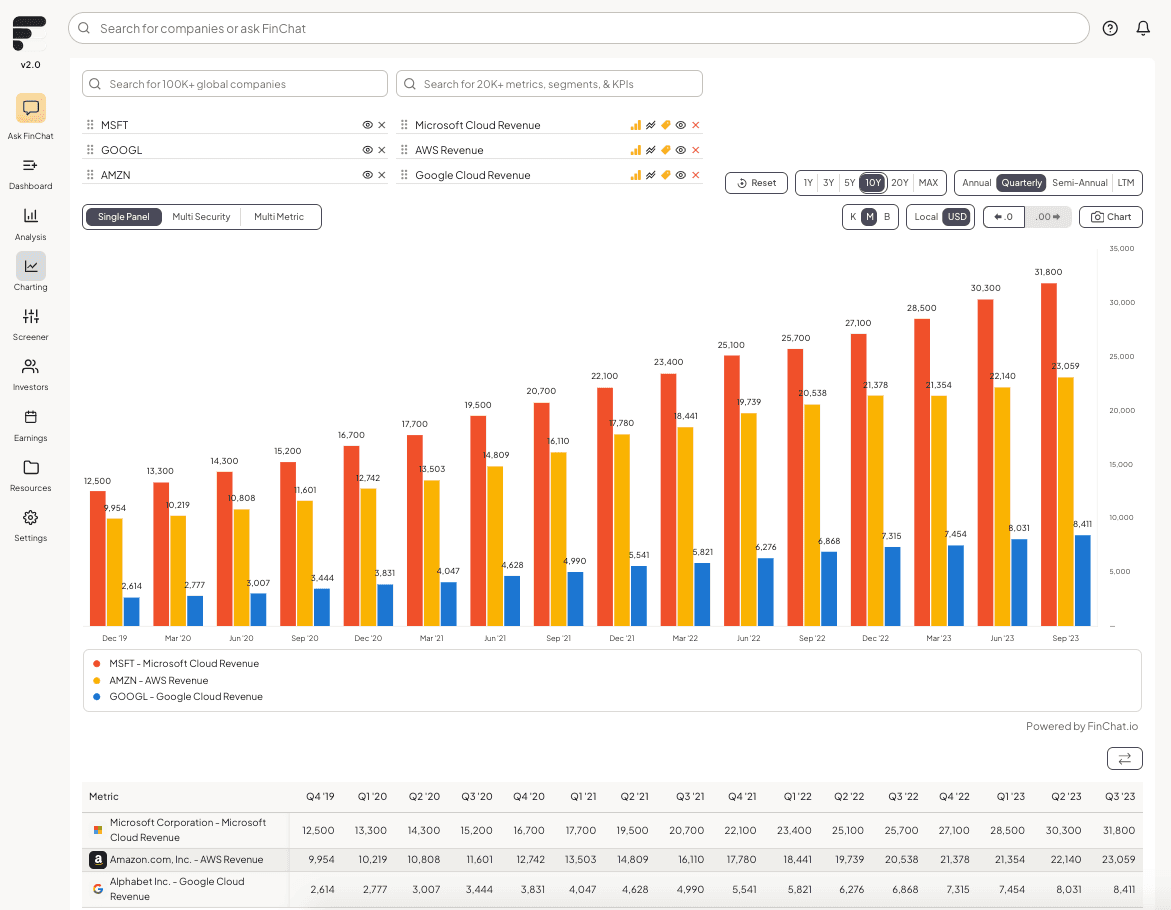Grab the drag handle beside AWS Revenue

[404, 150]
